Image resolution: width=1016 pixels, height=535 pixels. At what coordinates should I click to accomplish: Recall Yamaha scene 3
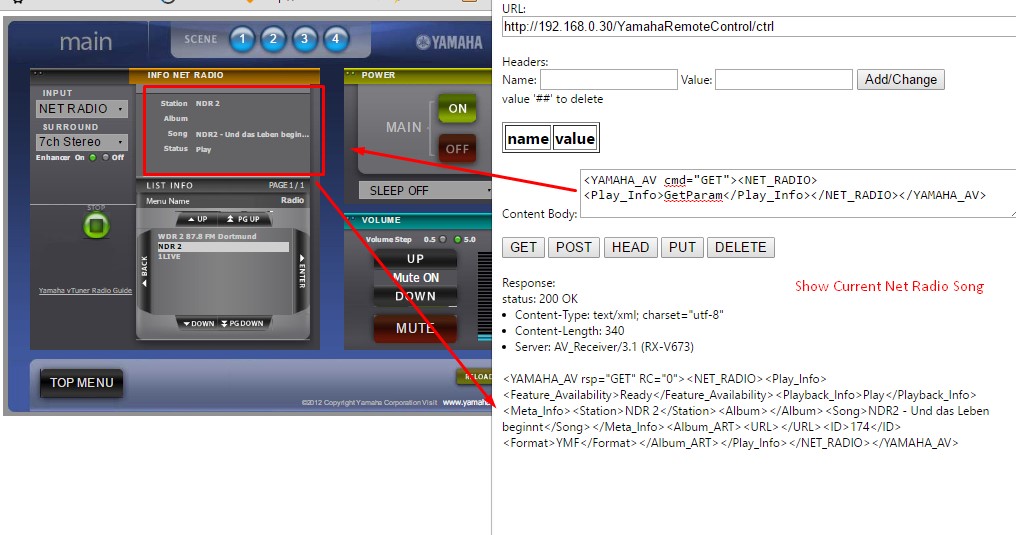coord(305,40)
